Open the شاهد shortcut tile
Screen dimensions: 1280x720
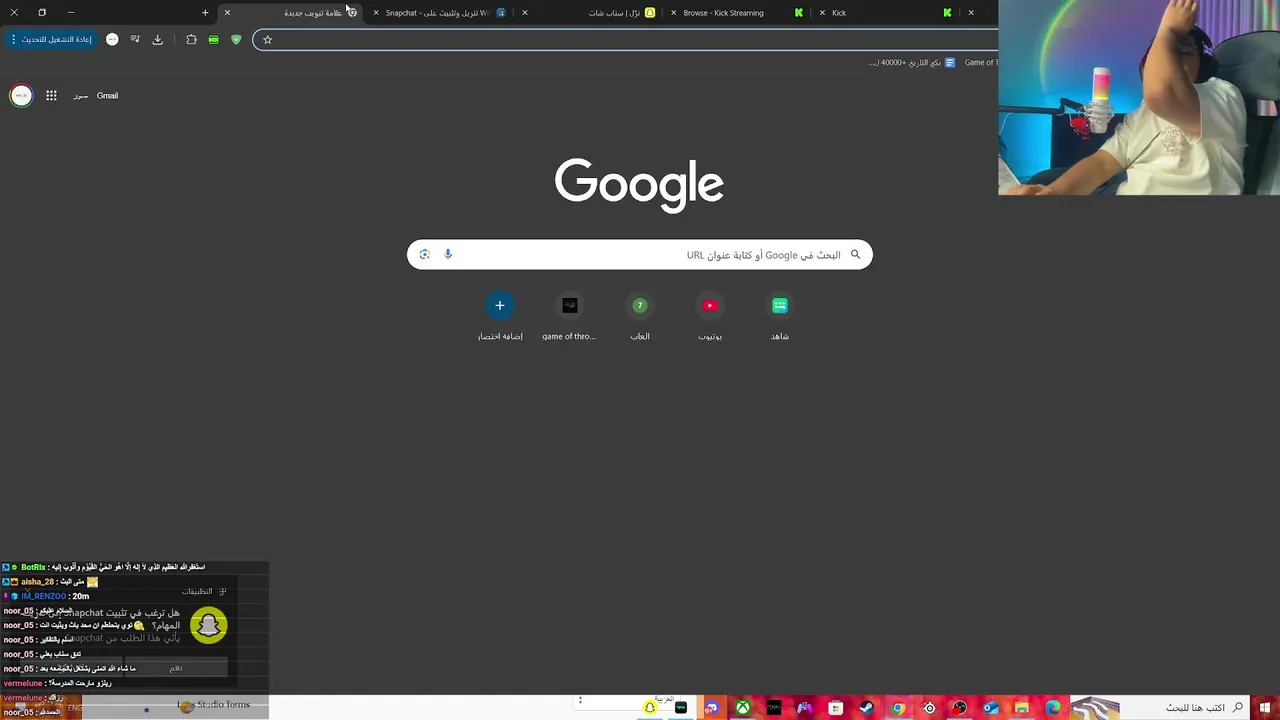pyautogui.click(x=780, y=316)
